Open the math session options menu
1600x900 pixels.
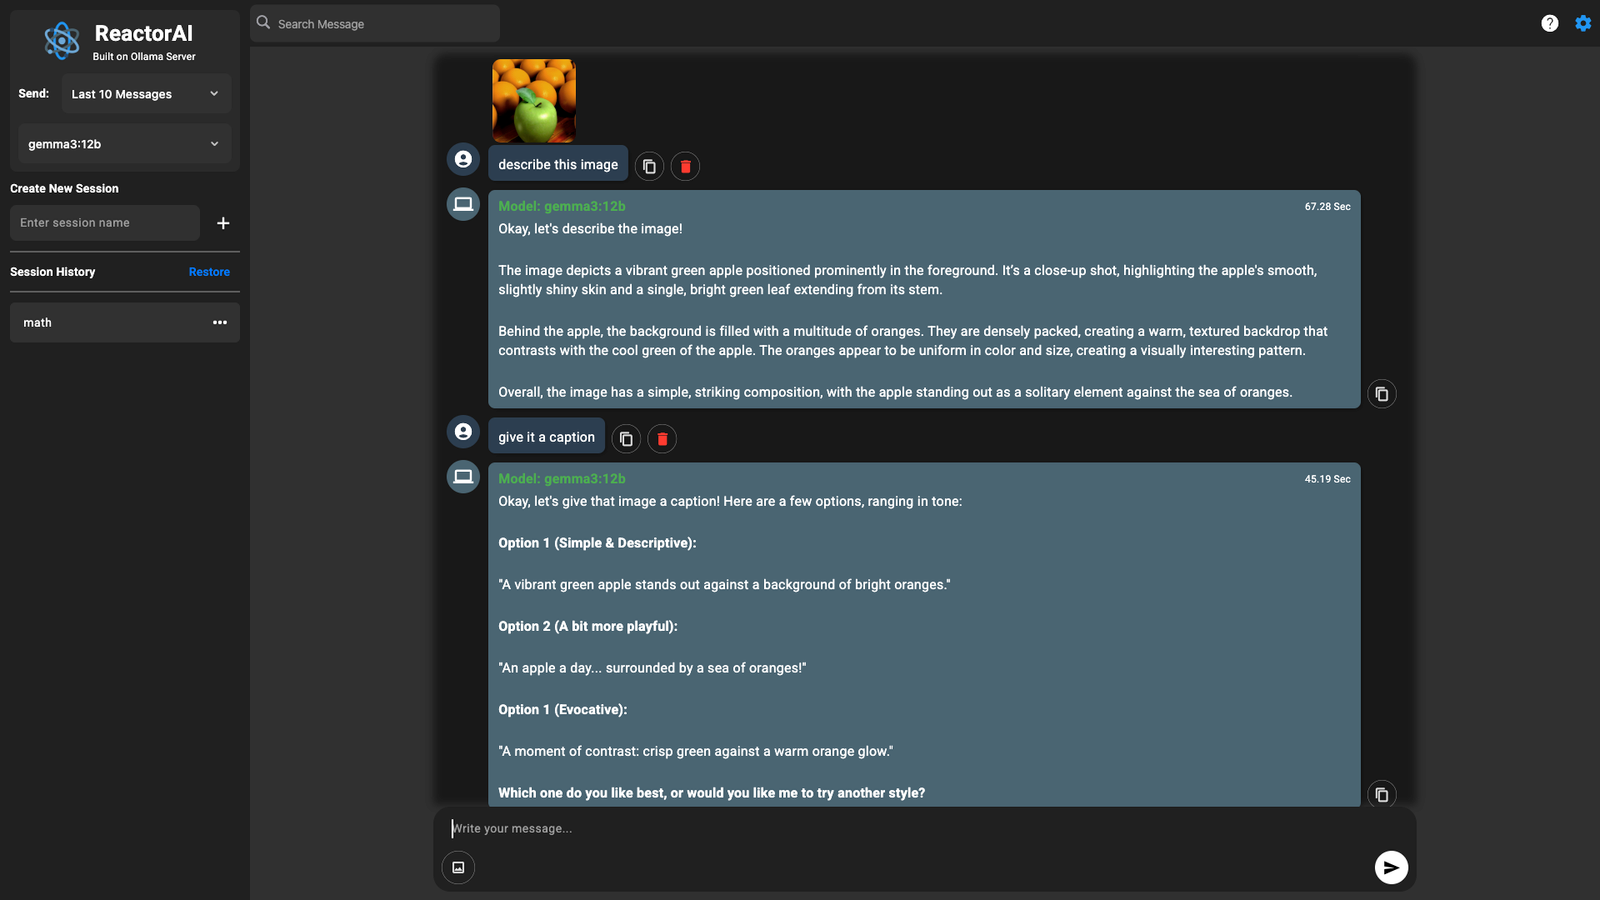click(220, 322)
